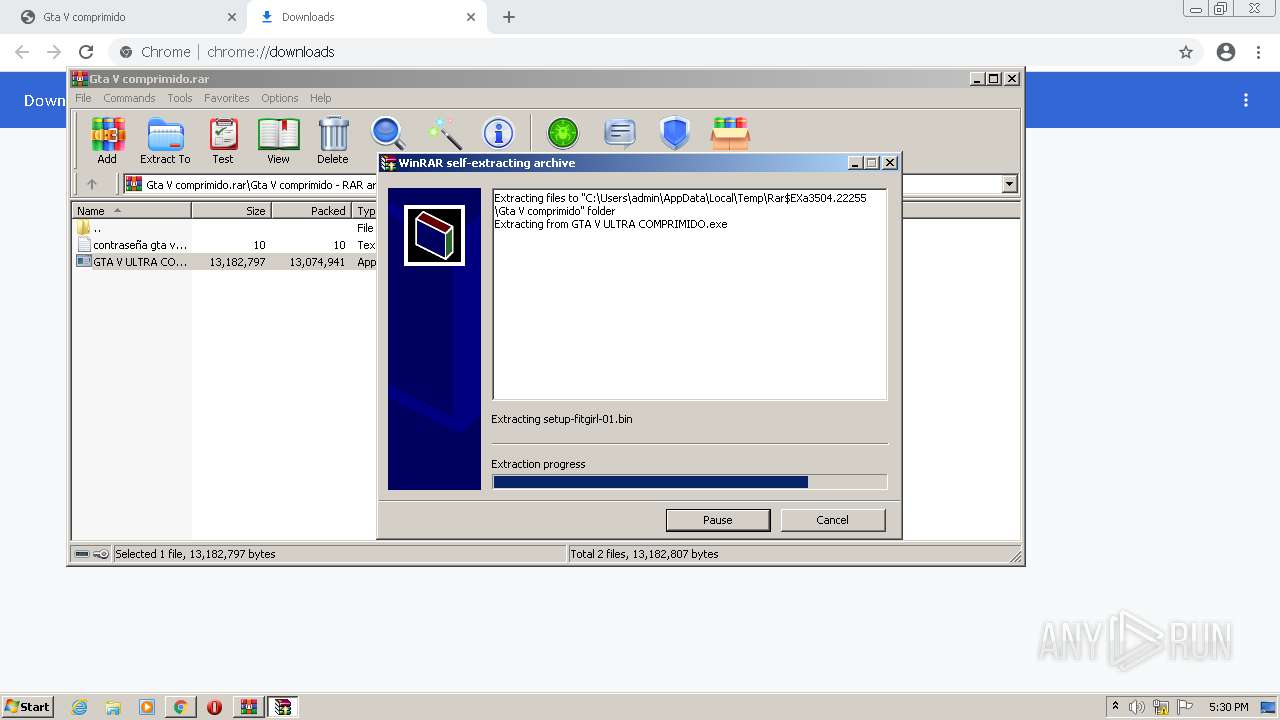Open a new Chrome tab
This screenshot has height=720, width=1280.
click(x=509, y=17)
